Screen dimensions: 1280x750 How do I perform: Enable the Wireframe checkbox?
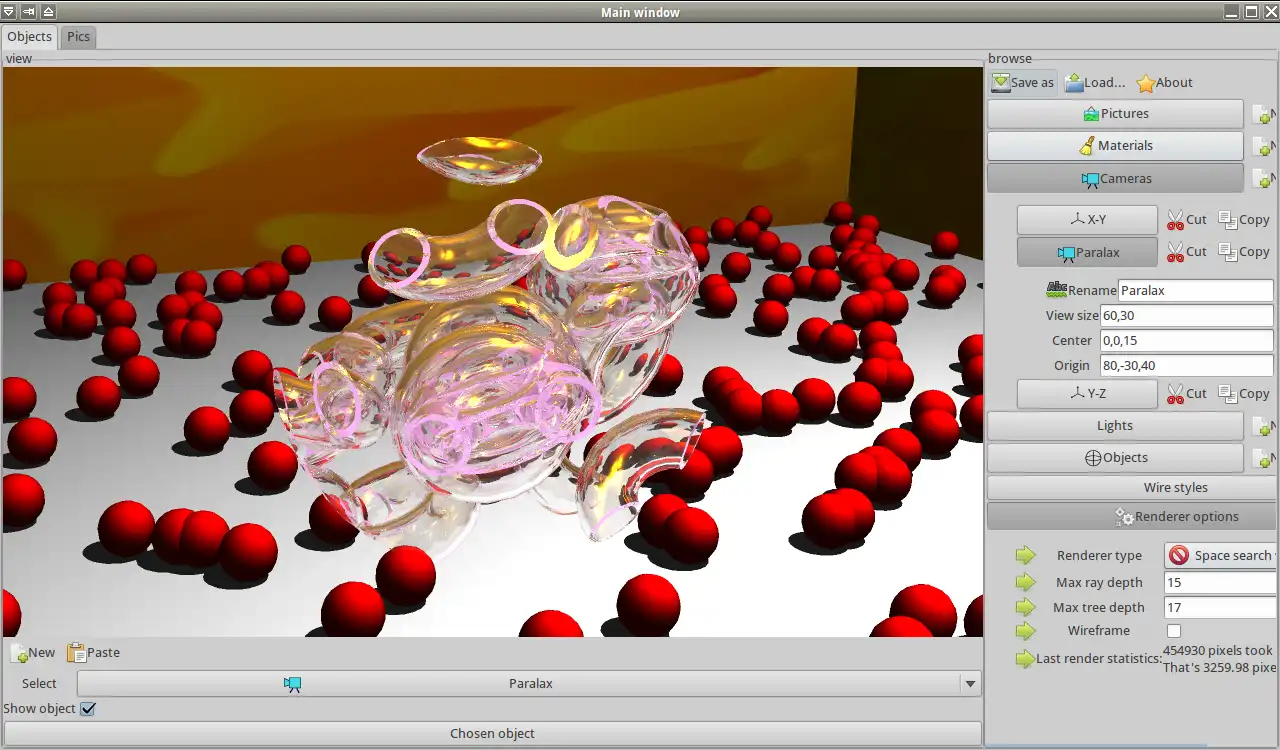1174,631
